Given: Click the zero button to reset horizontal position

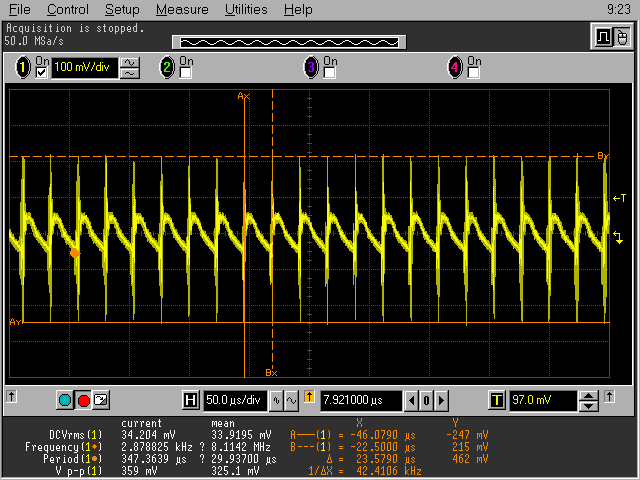Looking at the screenshot, I should point(425,400).
